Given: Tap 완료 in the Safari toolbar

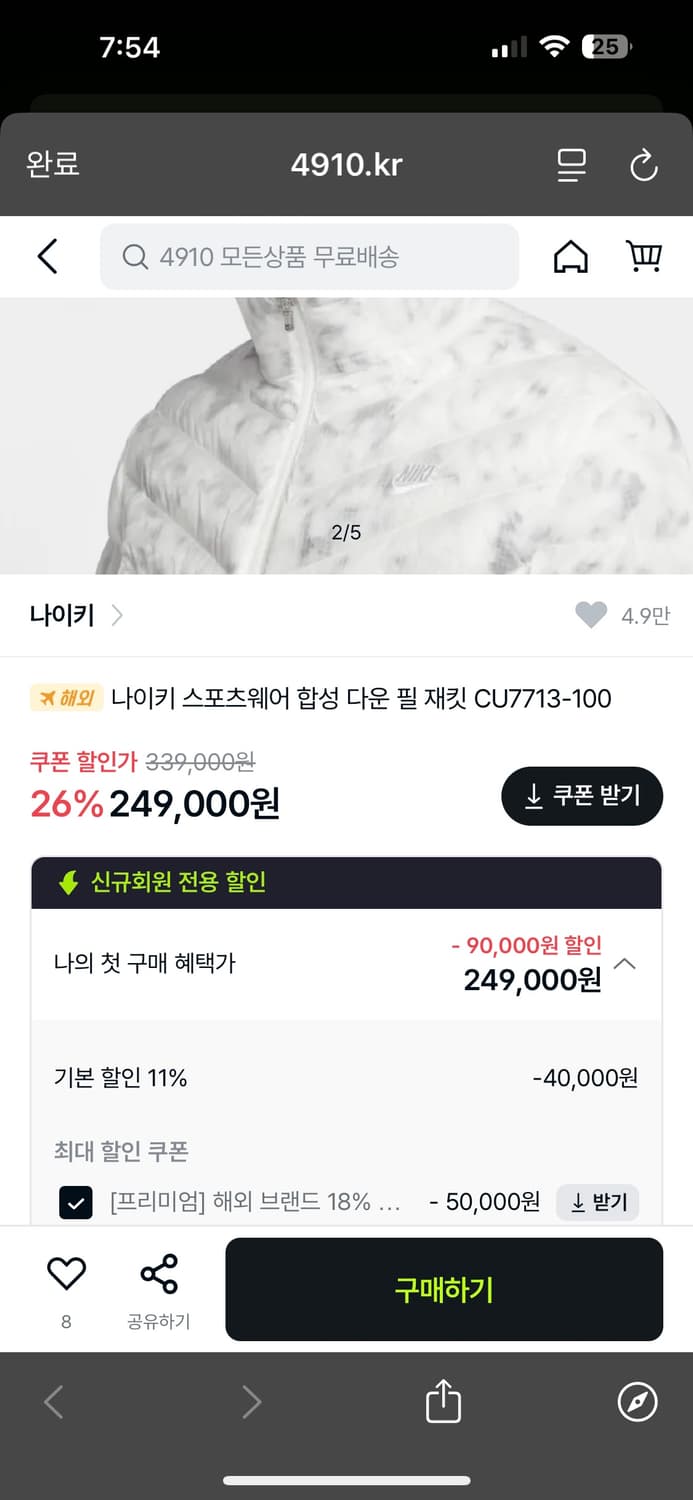Looking at the screenshot, I should click(x=51, y=166).
